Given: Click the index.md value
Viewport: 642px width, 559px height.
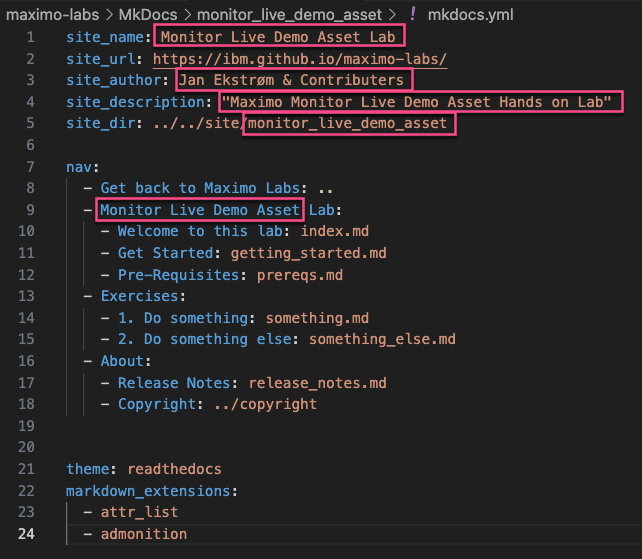Looking at the screenshot, I should (335, 231).
